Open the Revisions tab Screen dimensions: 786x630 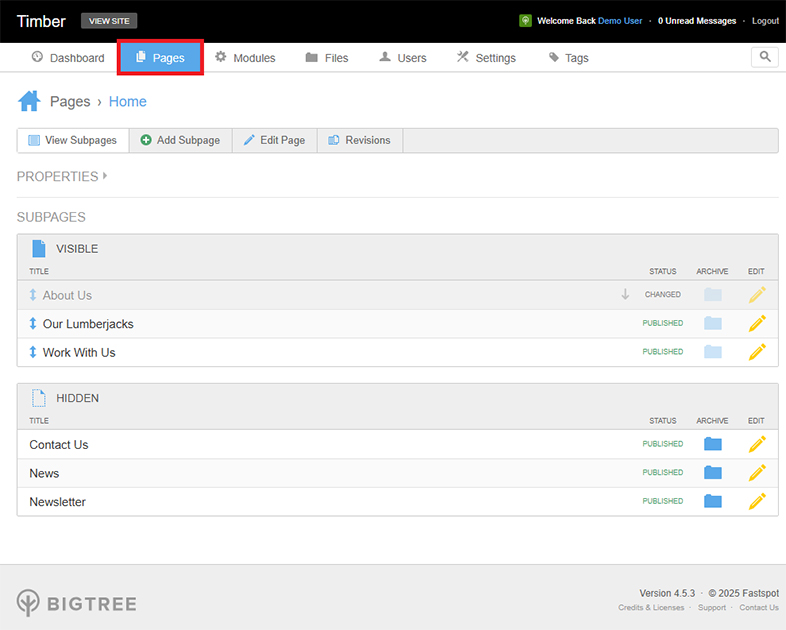[360, 140]
